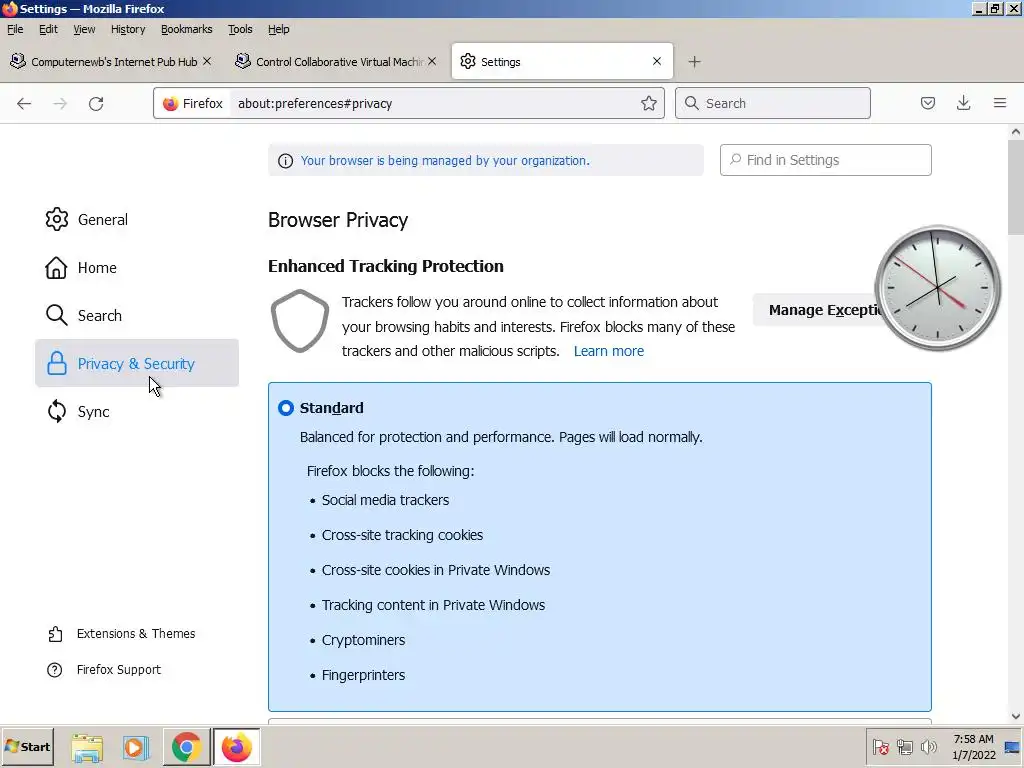
Task: Click the Windows Start button
Action: click(27, 747)
